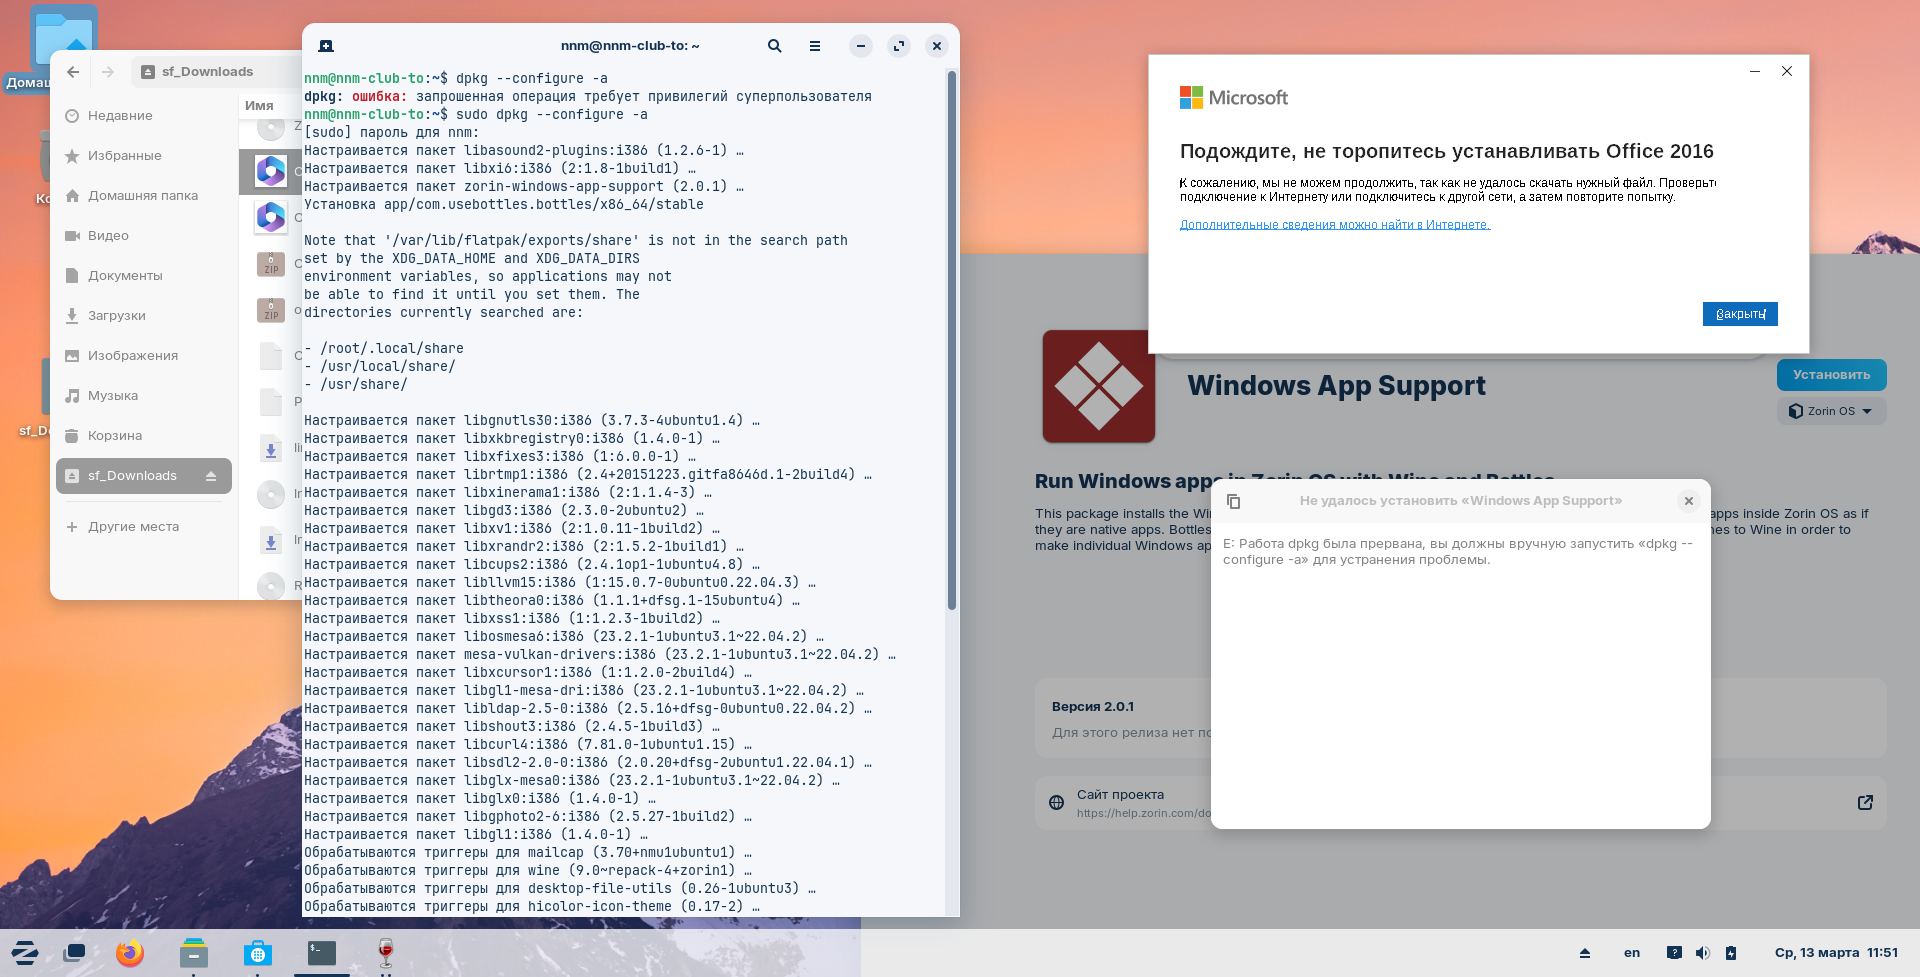Viewport: 1920px width, 977px height.
Task: Click the terminal vertical scrollbar
Action: point(951,340)
